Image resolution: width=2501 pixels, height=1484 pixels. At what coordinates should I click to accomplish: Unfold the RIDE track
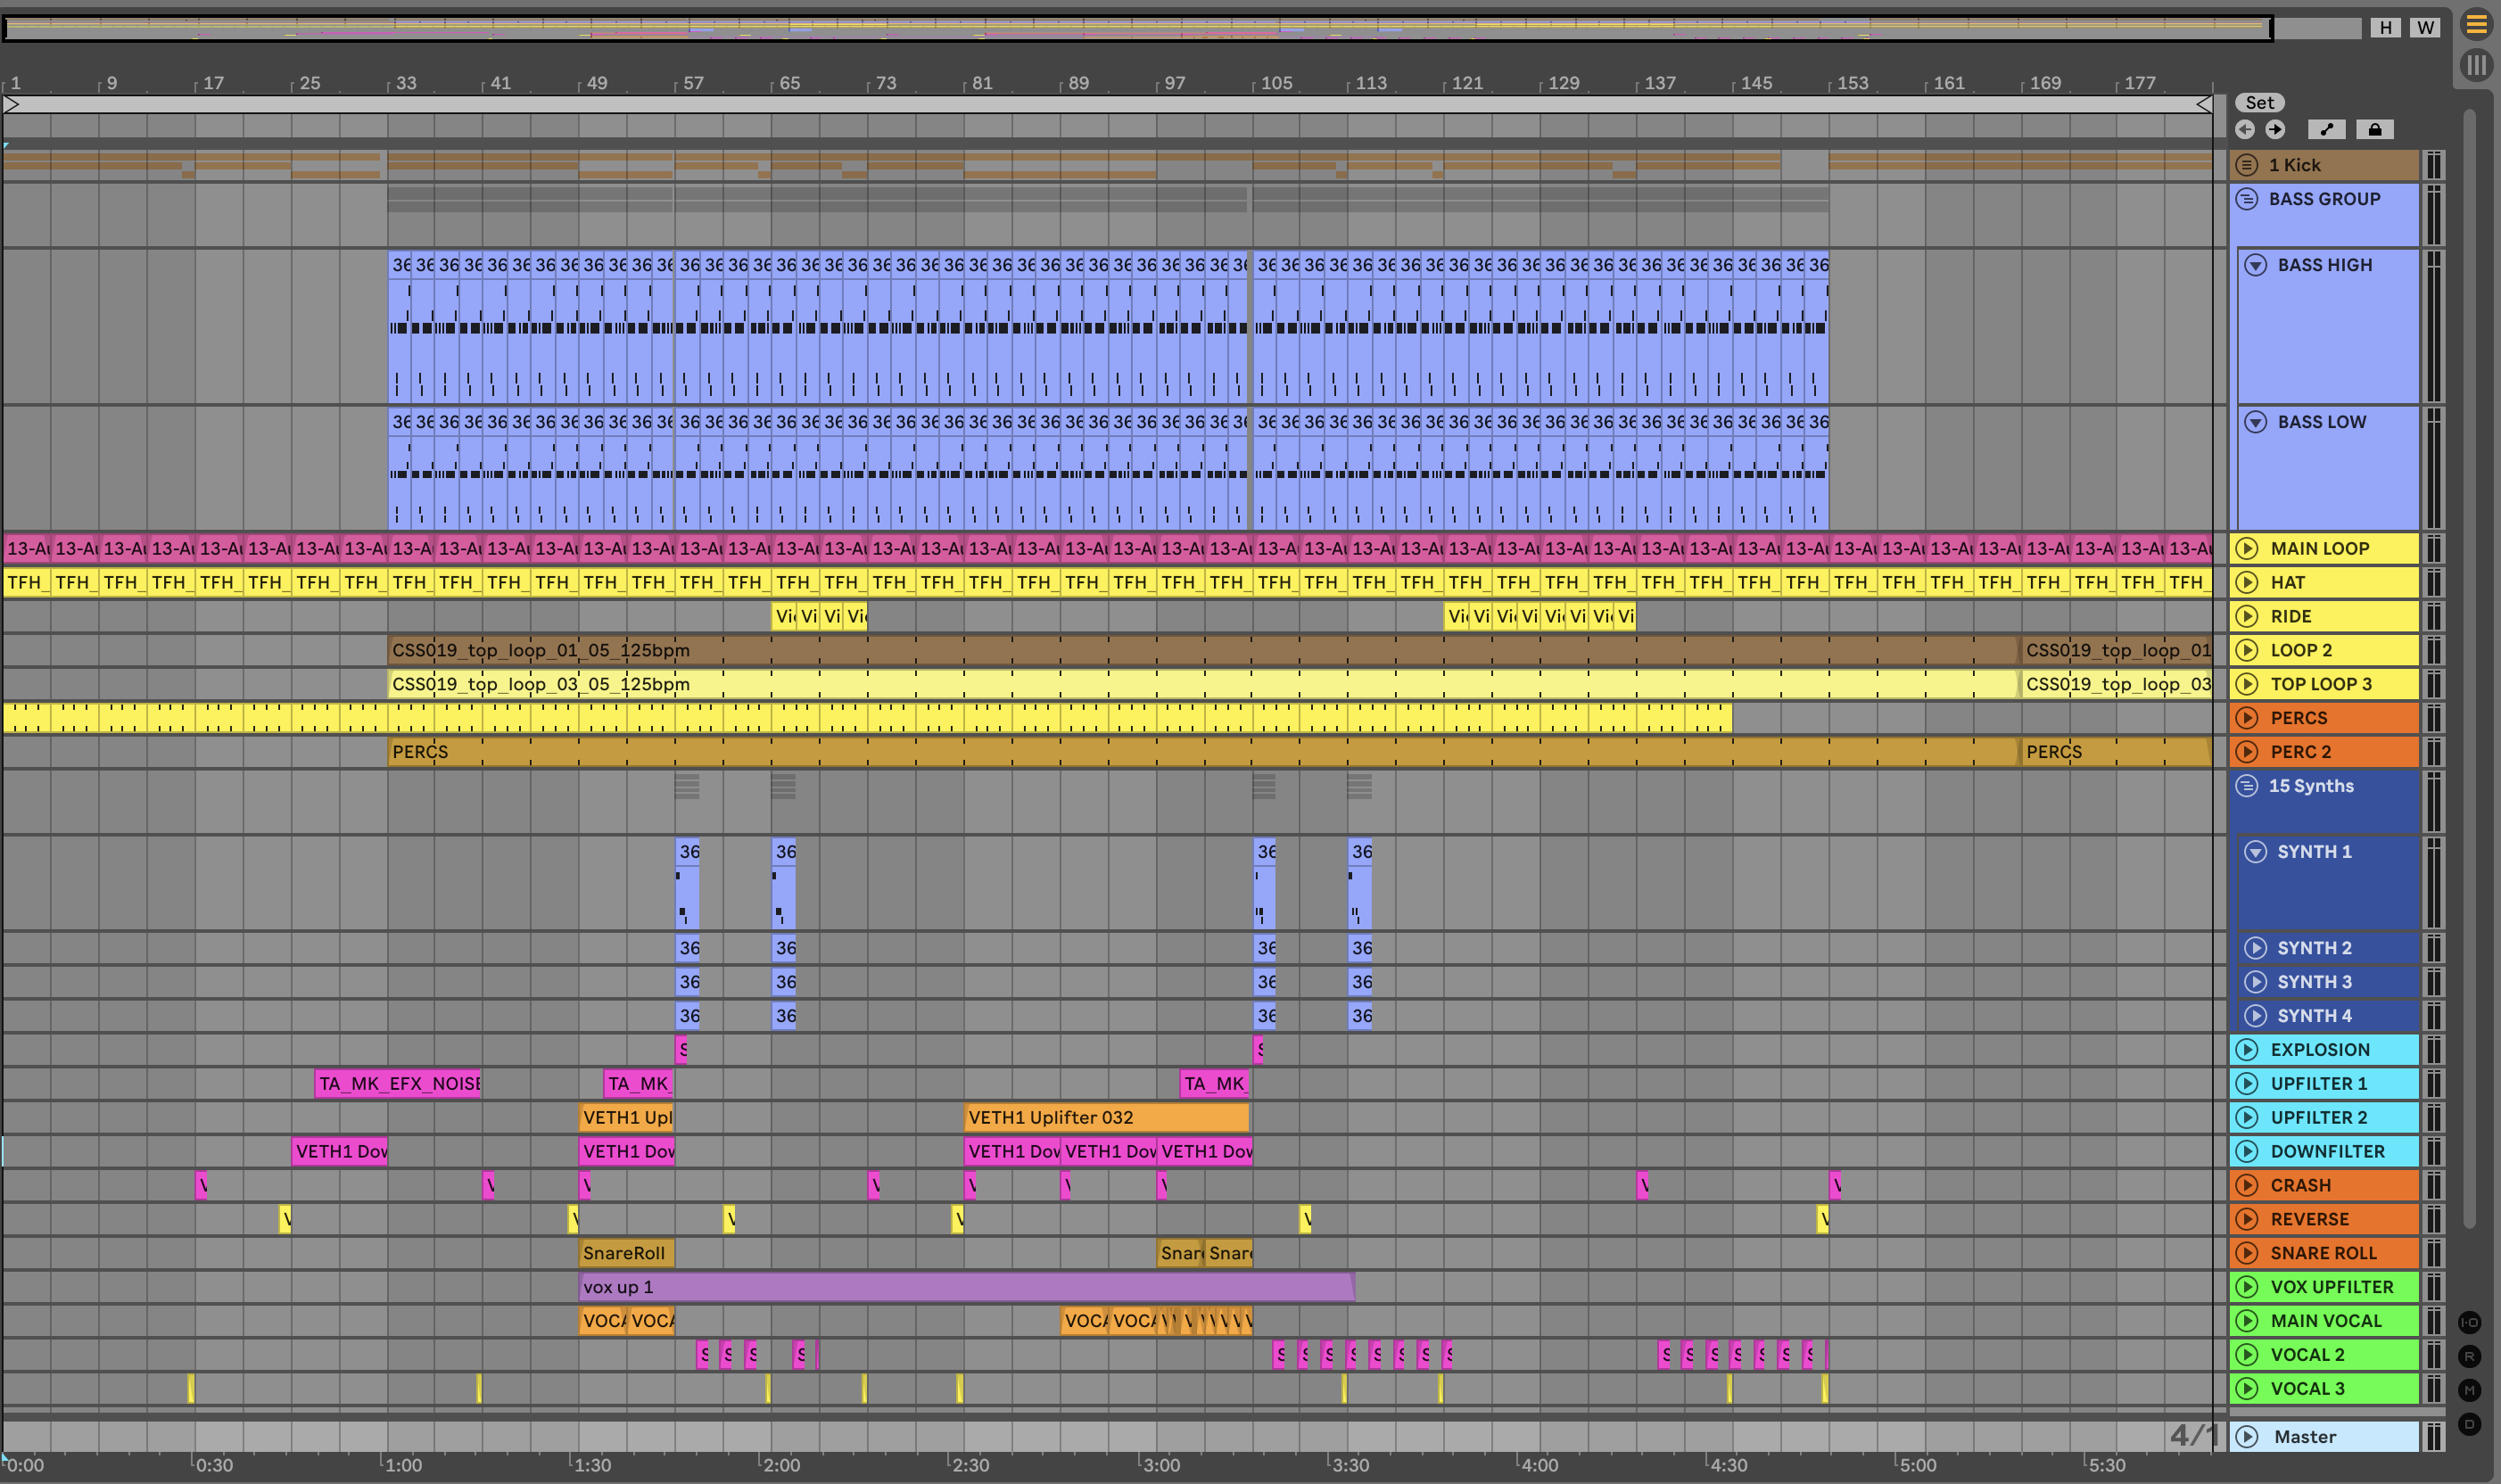(x=2247, y=616)
